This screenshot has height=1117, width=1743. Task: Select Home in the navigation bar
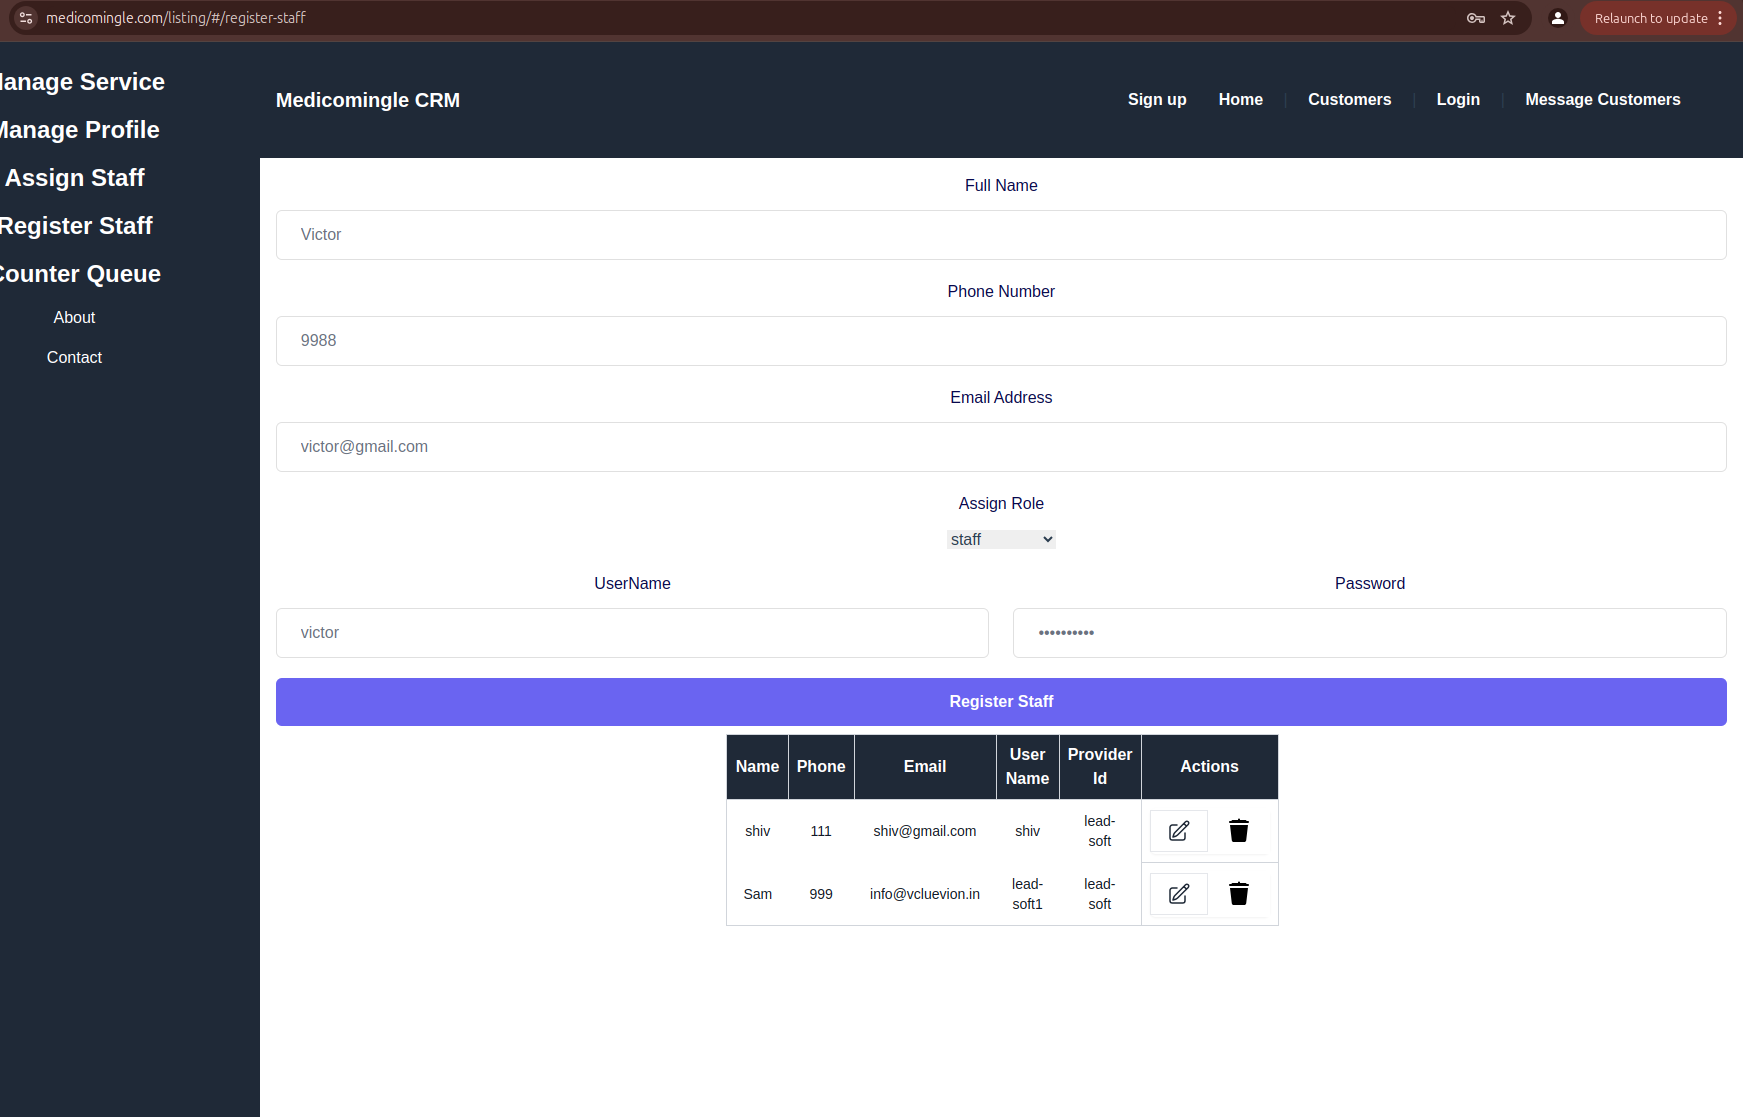point(1240,99)
